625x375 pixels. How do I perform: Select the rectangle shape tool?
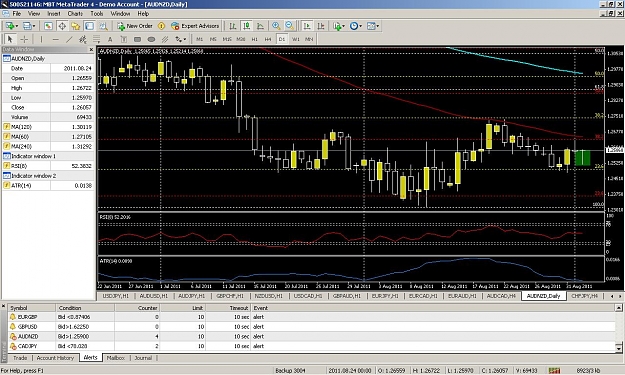[138, 39]
